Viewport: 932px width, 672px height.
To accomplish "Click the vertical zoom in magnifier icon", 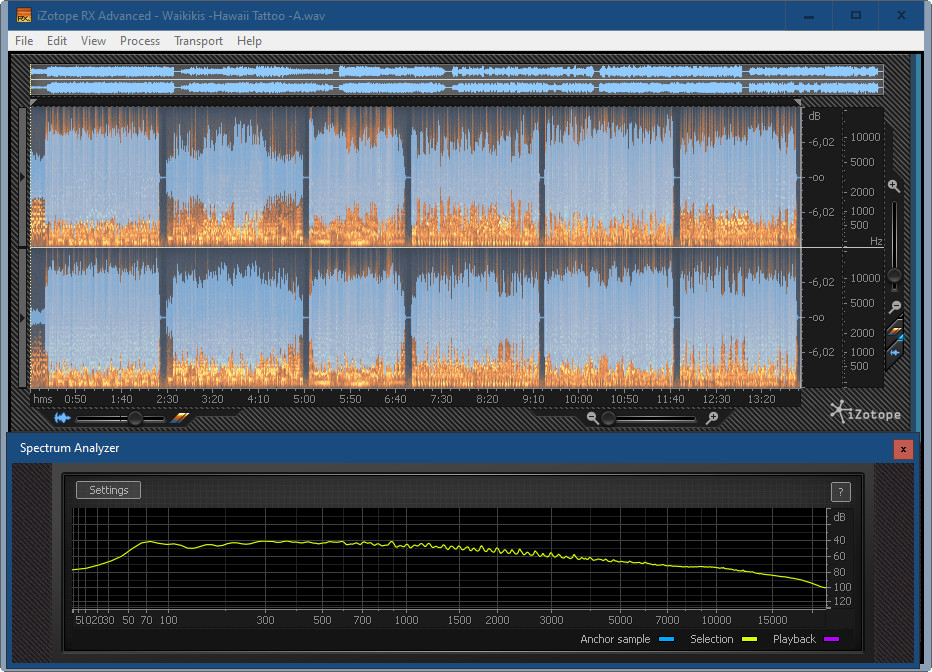I will (894, 186).
